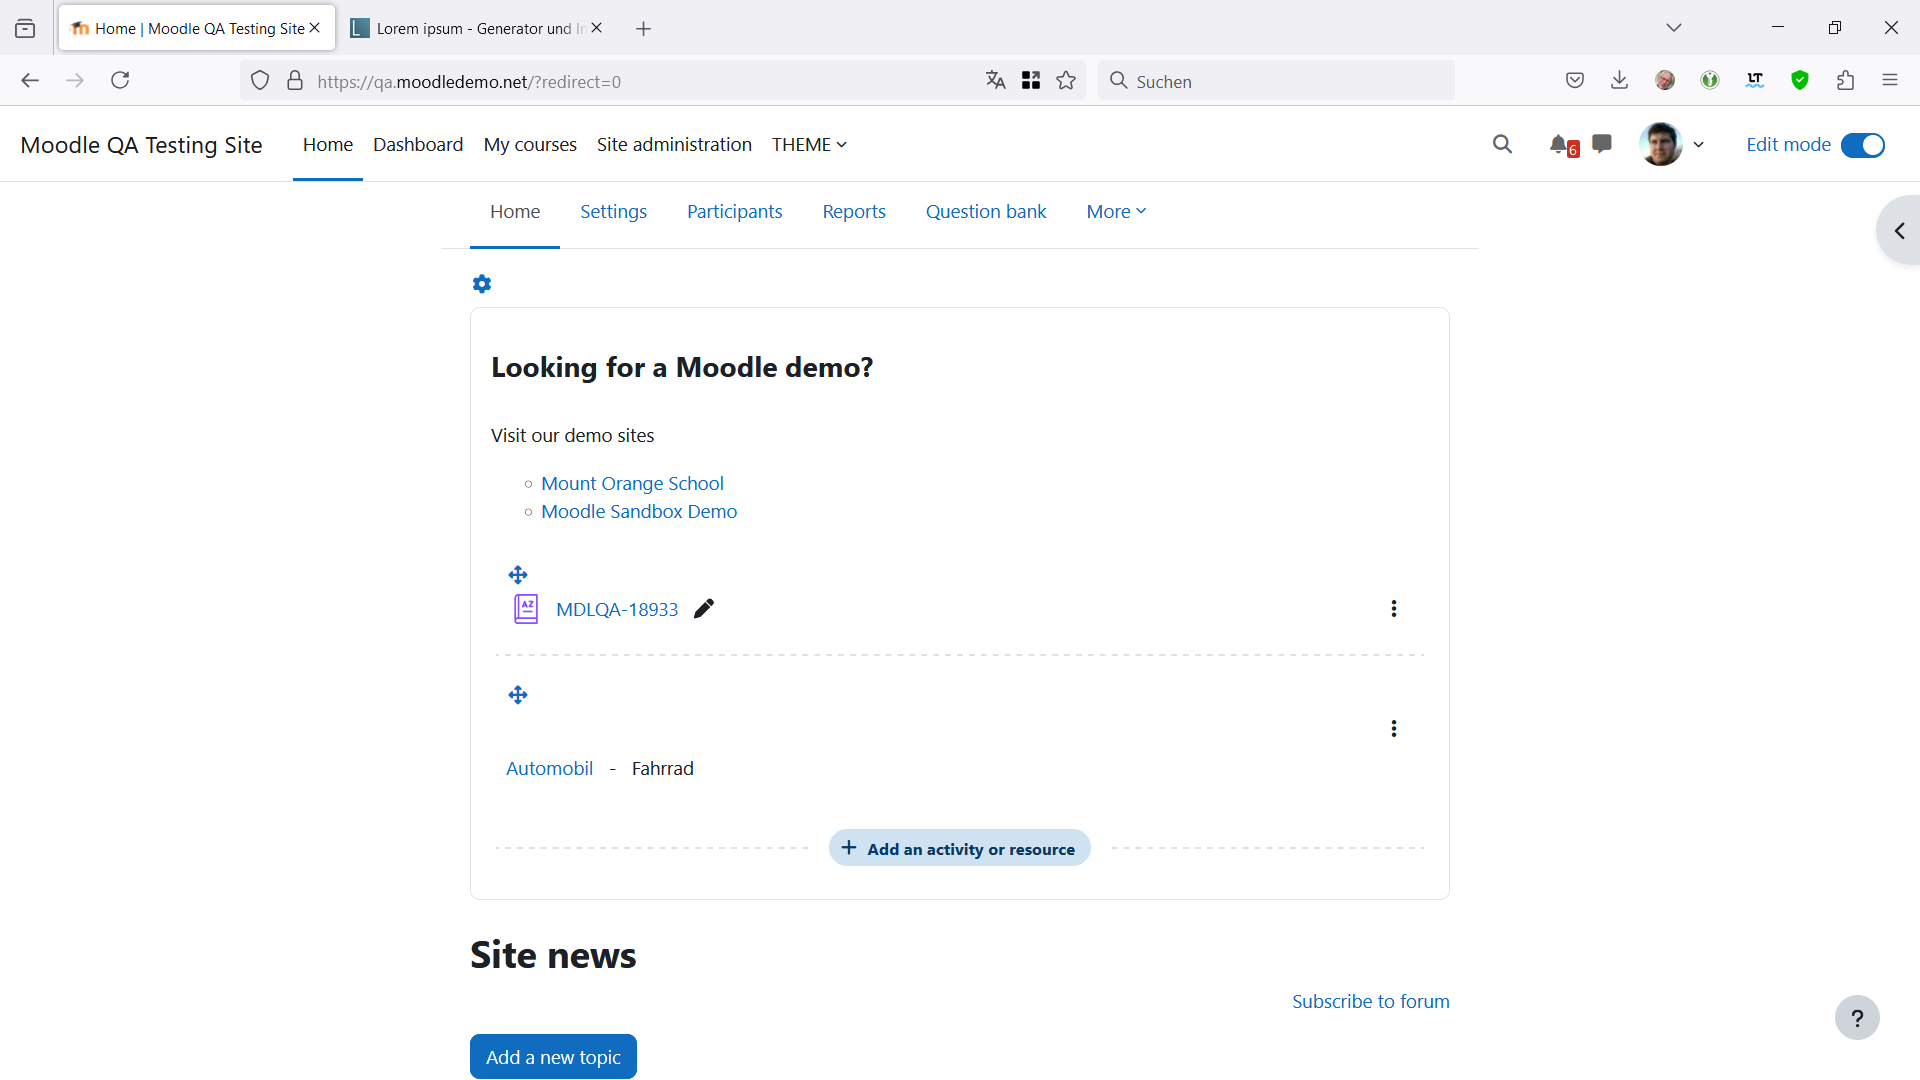Click Add a new topic button
The width and height of the screenshot is (1920, 1080).
pyautogui.click(x=553, y=1057)
